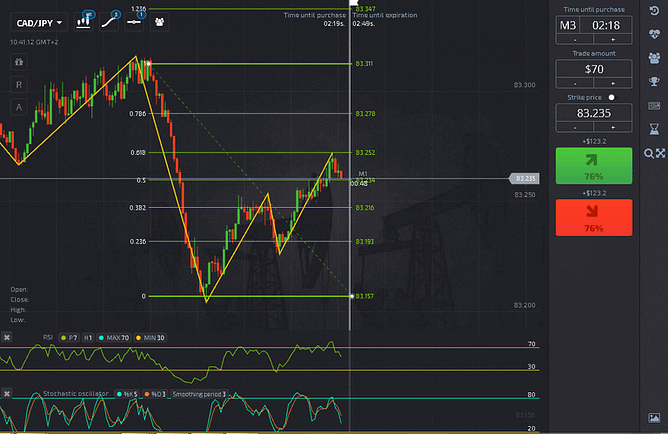Close the RSI indicator panel
This screenshot has height=434, width=668.
coord(6,338)
